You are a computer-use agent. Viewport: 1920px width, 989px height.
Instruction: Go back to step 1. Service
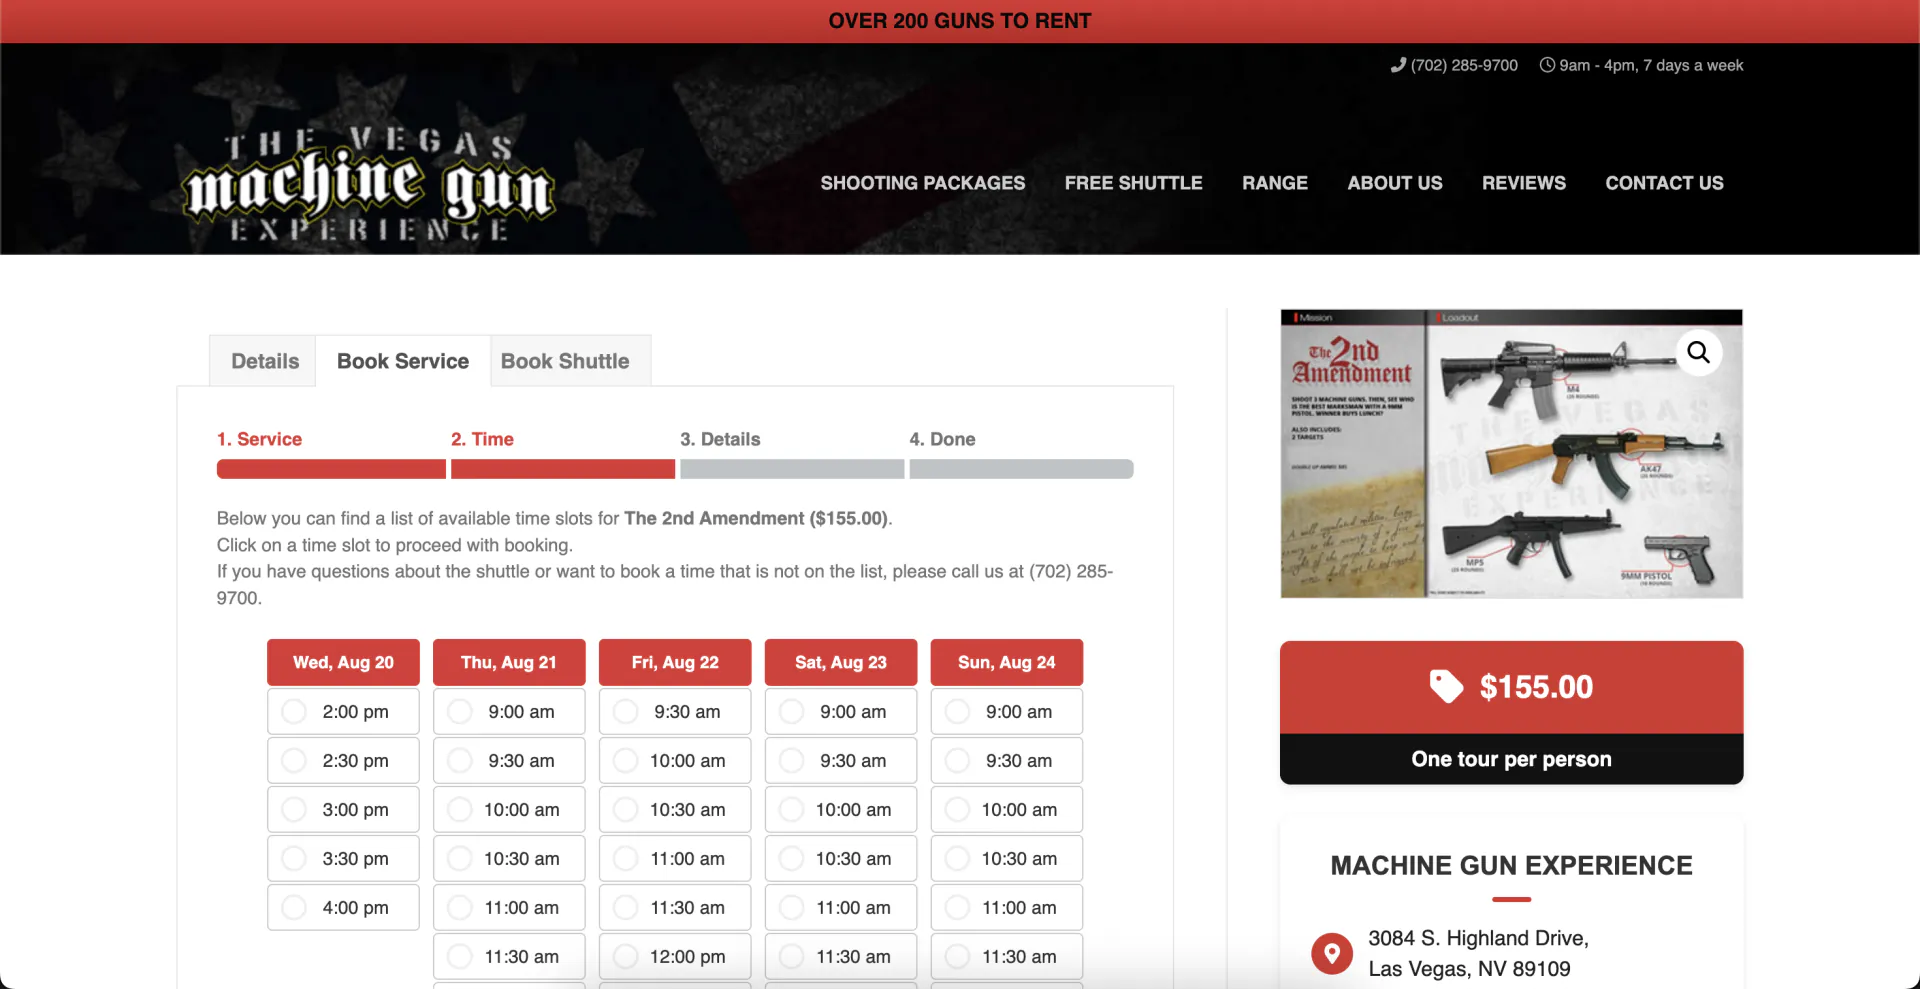[x=259, y=439]
